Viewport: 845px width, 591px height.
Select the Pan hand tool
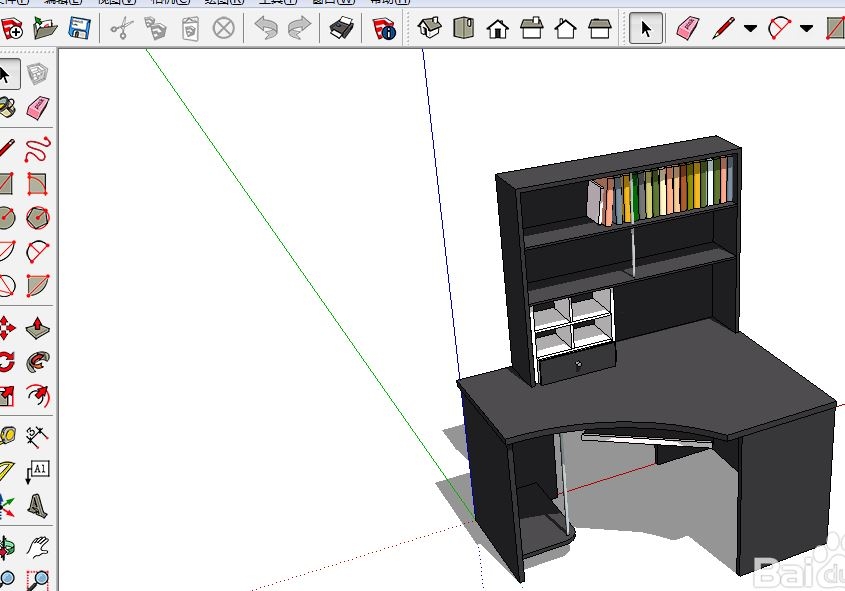pyautogui.click(x=38, y=547)
